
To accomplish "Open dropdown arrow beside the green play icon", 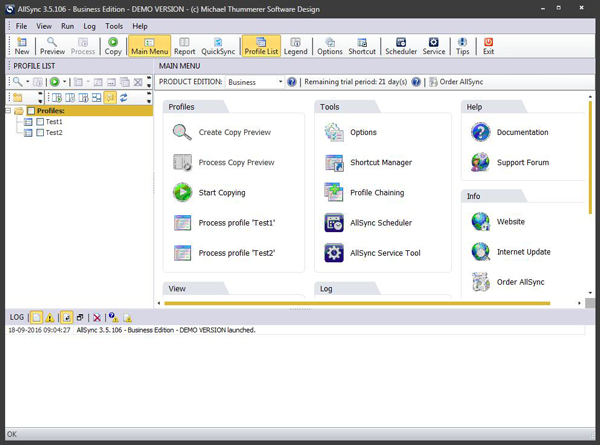I will [x=64, y=82].
